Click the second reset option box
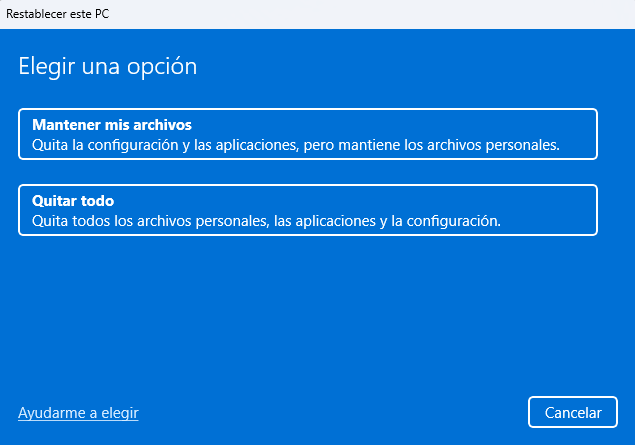This screenshot has height=445, width=635. (308, 210)
